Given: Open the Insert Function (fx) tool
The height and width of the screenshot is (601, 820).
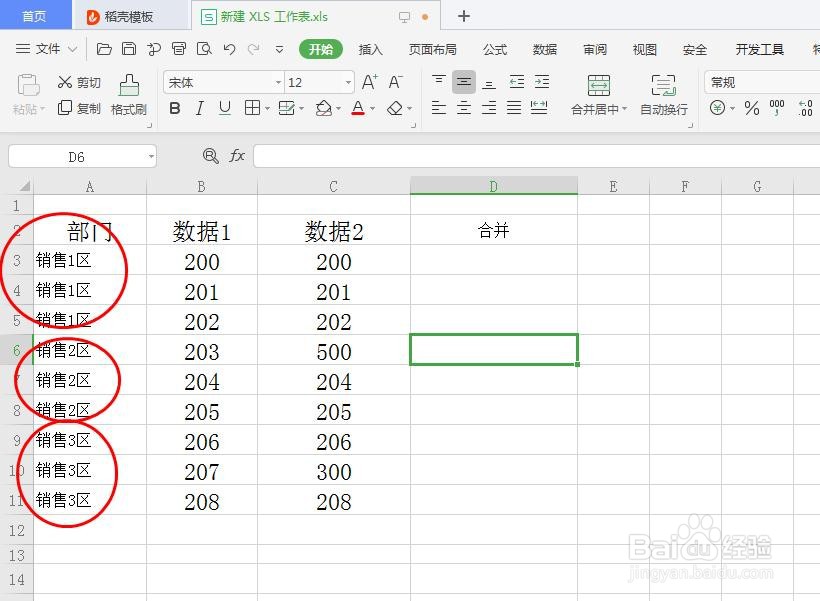Looking at the screenshot, I should point(237,156).
